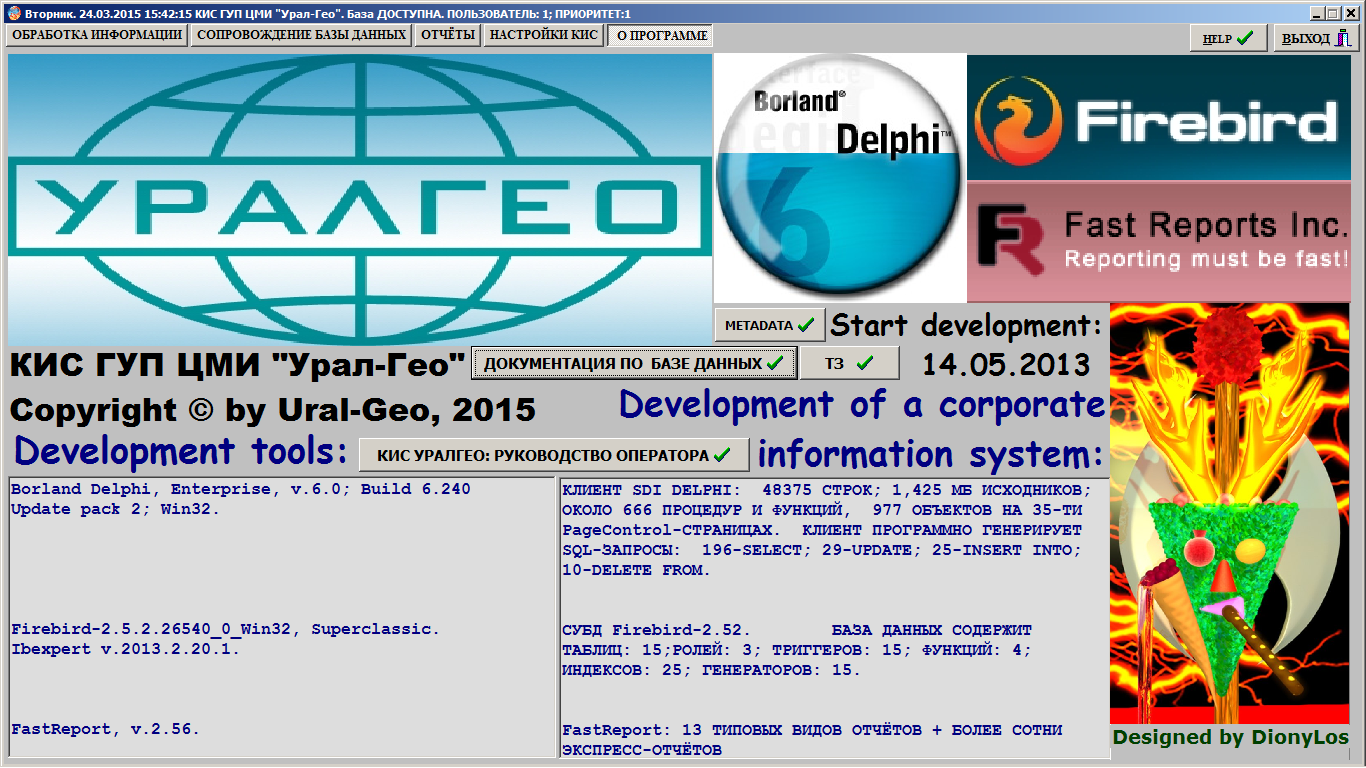Click the DionyLos fiery mask artwork
Image resolution: width=1366 pixels, height=768 pixels.
tap(1229, 513)
